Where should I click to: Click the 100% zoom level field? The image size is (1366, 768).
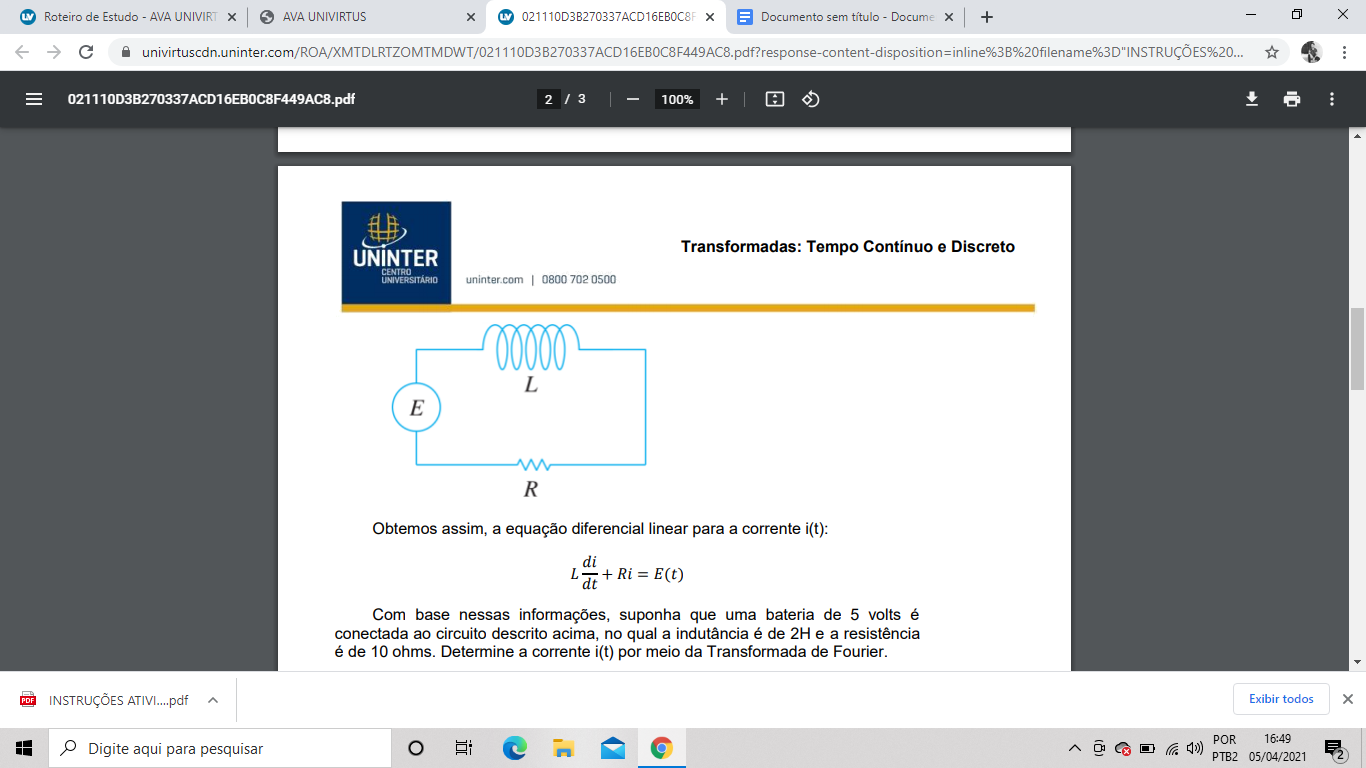pyautogui.click(x=677, y=99)
